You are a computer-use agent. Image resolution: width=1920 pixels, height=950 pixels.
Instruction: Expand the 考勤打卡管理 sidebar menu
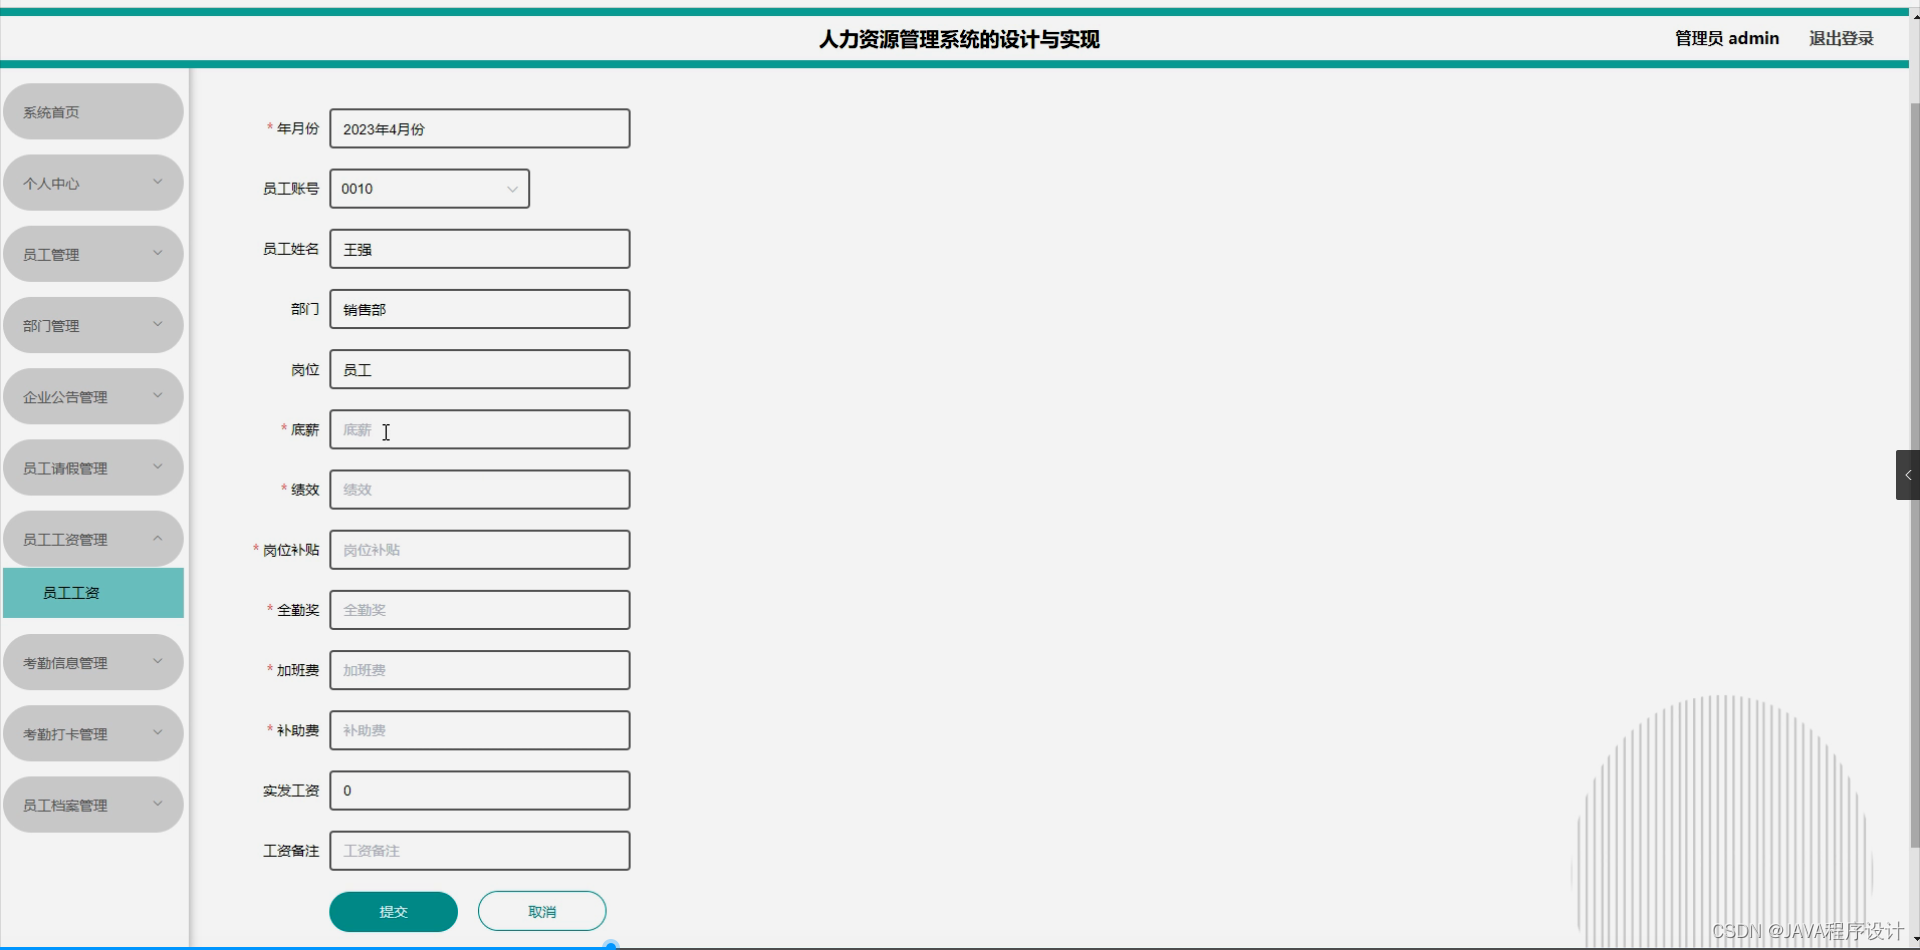[x=93, y=734]
